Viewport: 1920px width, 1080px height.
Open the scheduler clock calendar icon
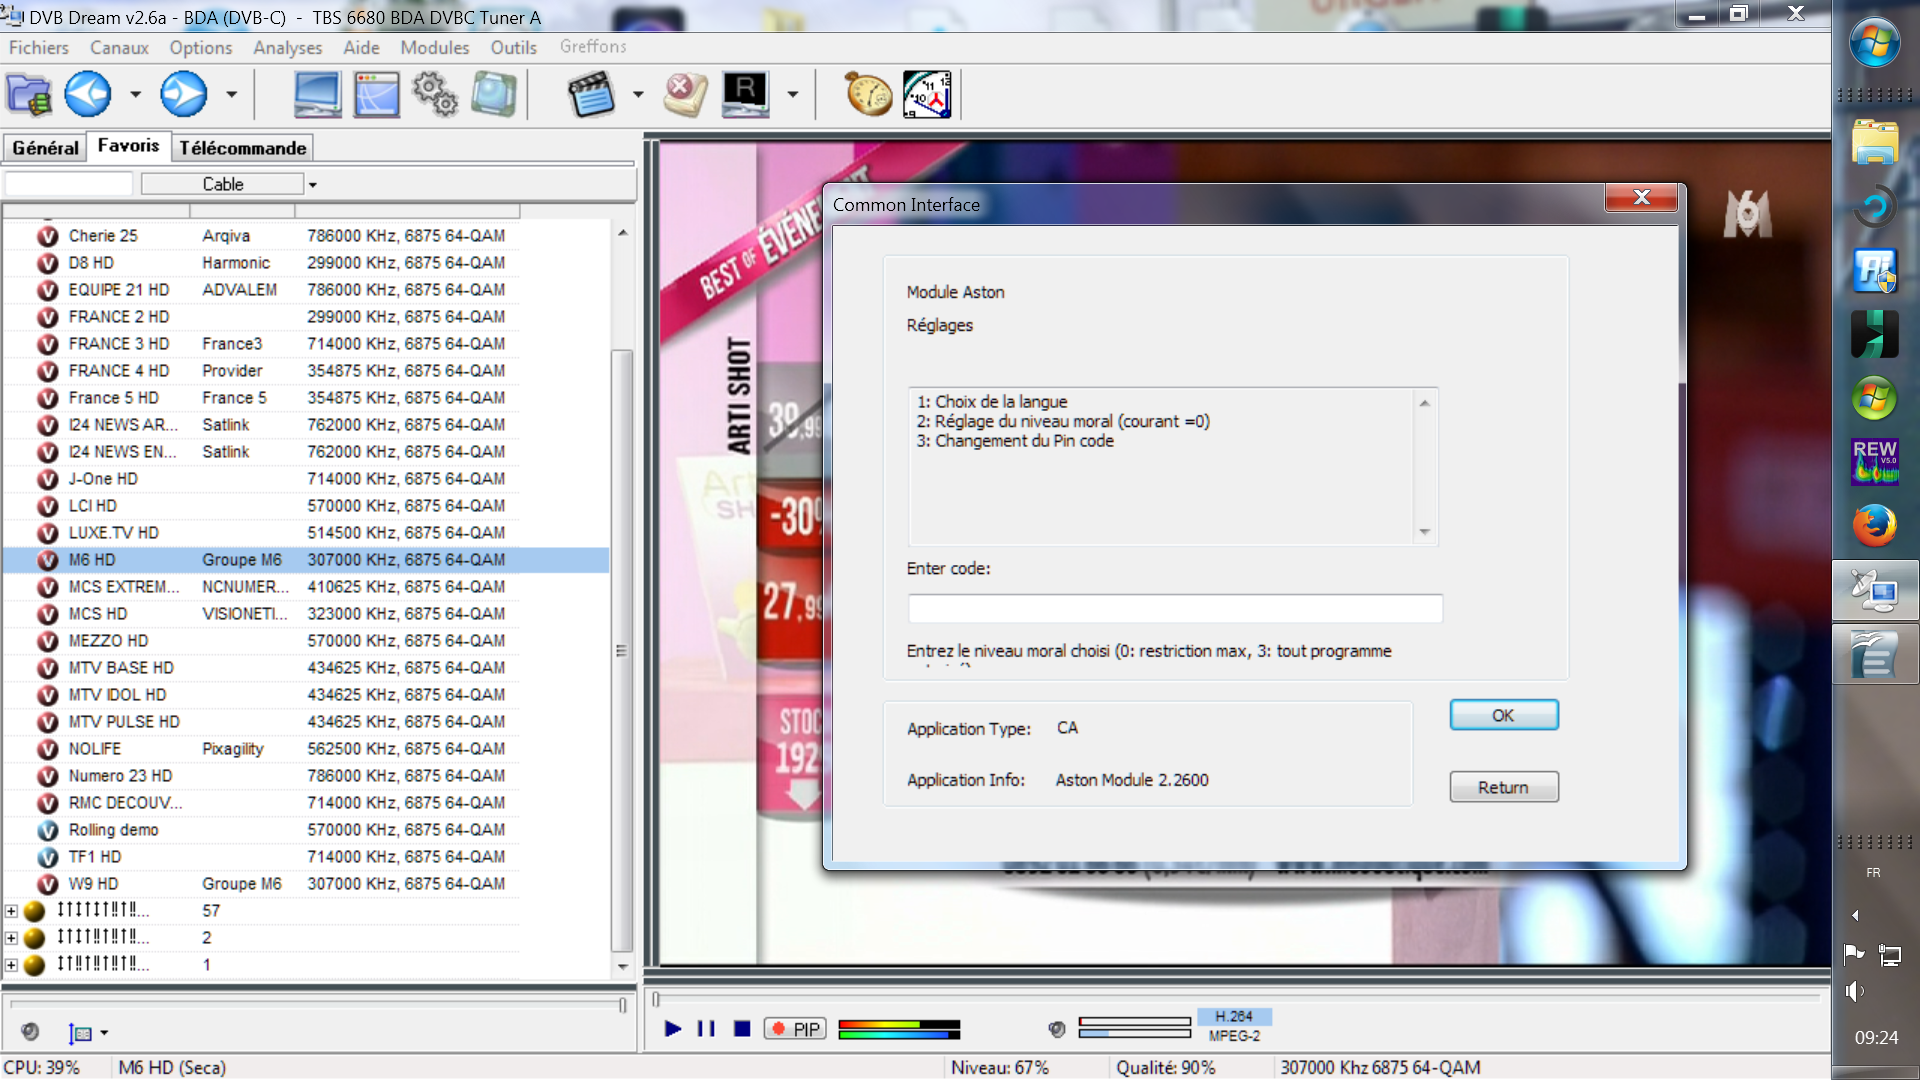click(928, 95)
